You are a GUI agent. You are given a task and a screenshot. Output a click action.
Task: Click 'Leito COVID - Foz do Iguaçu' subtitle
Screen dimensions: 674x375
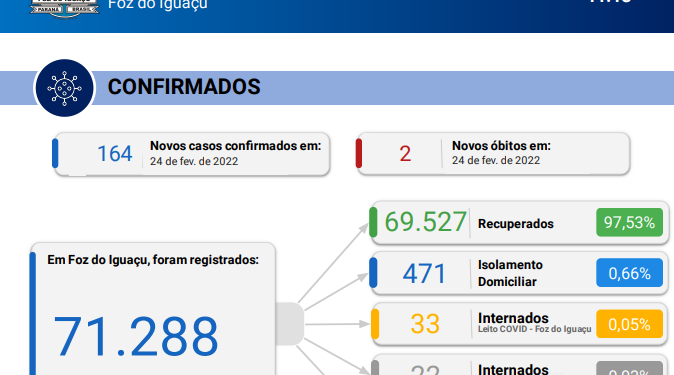coord(535,329)
